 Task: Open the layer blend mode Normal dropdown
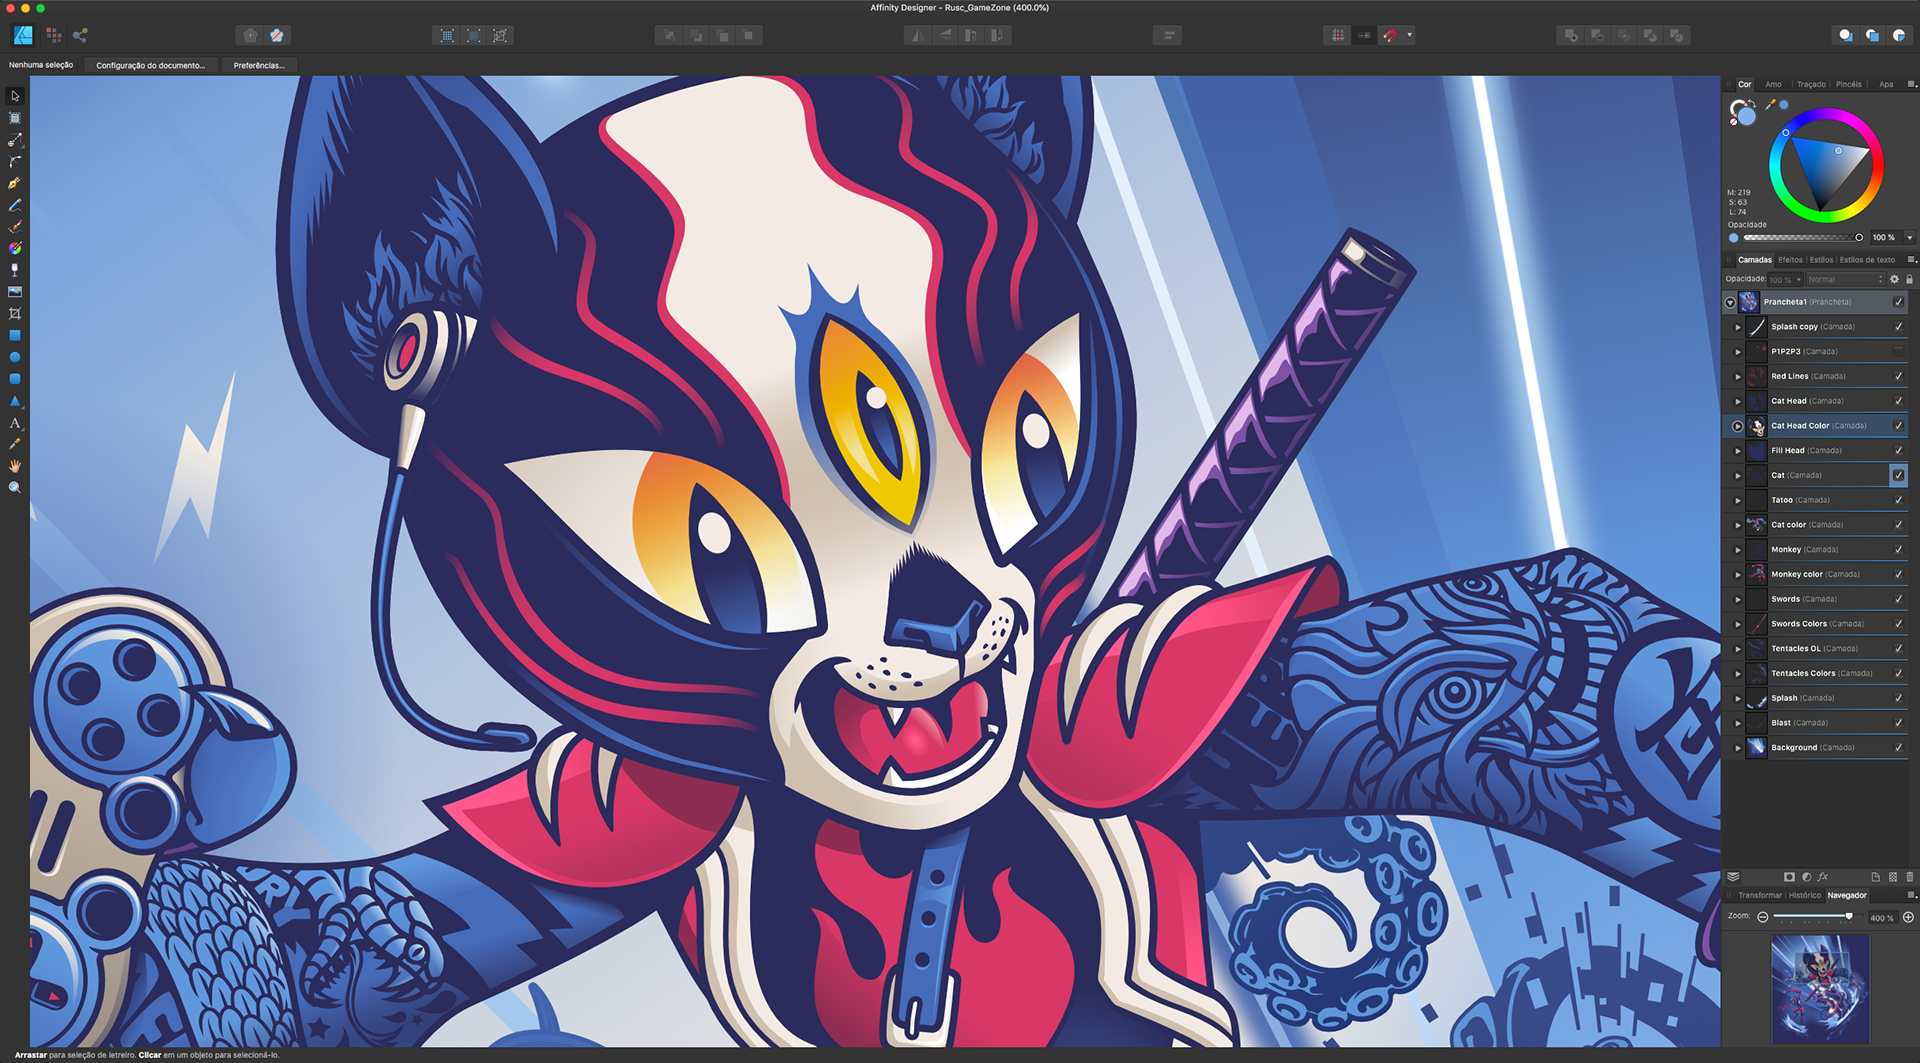pos(1845,280)
